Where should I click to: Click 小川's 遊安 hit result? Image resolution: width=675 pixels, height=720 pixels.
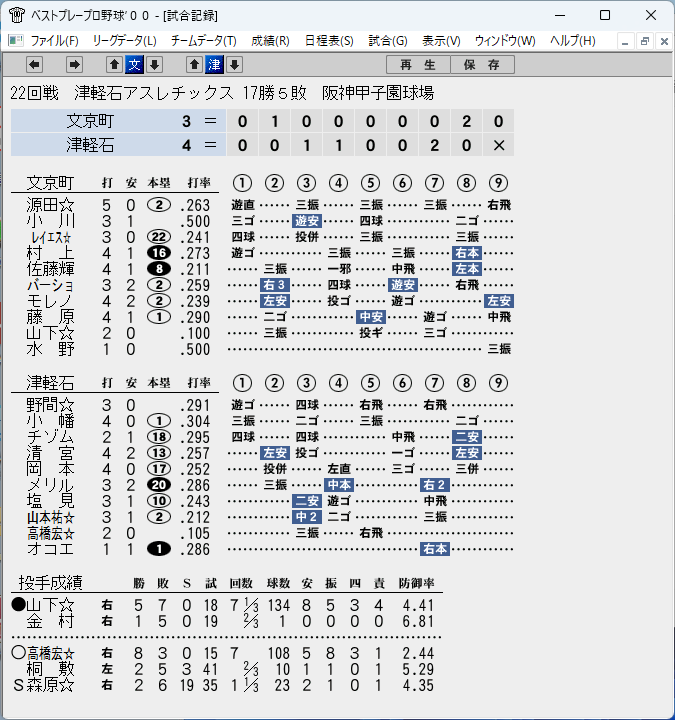point(307,221)
